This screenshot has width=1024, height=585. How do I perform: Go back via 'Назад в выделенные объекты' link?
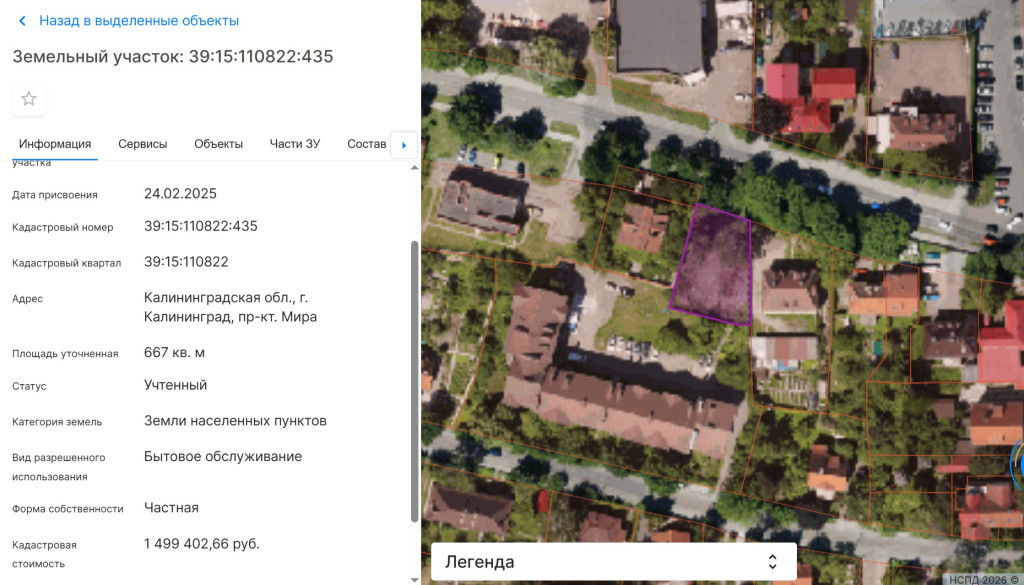click(138, 21)
